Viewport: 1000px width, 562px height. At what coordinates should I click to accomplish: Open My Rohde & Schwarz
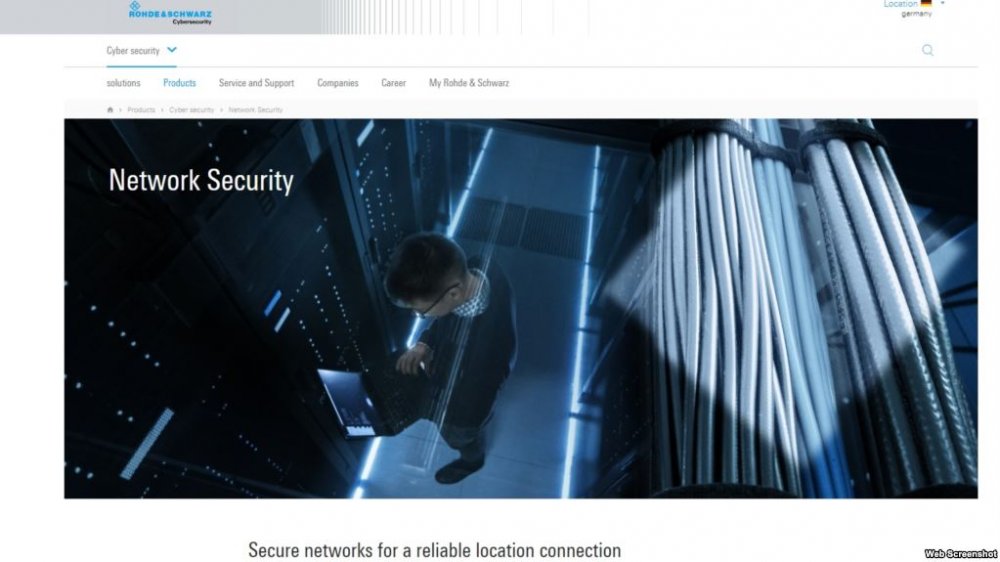[x=469, y=83]
